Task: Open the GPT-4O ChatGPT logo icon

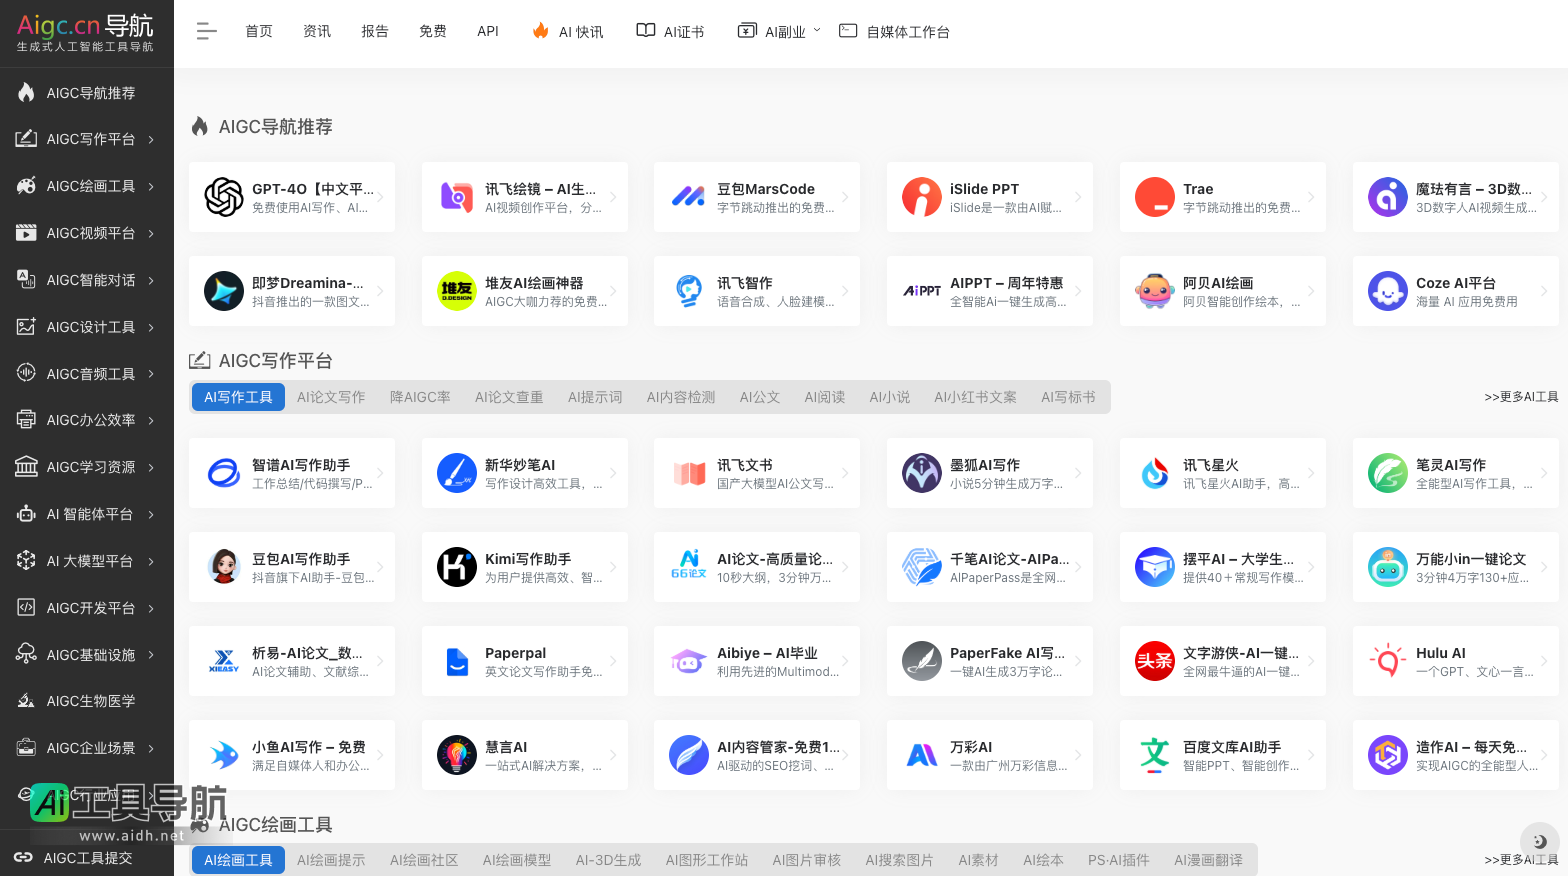Action: tap(224, 197)
